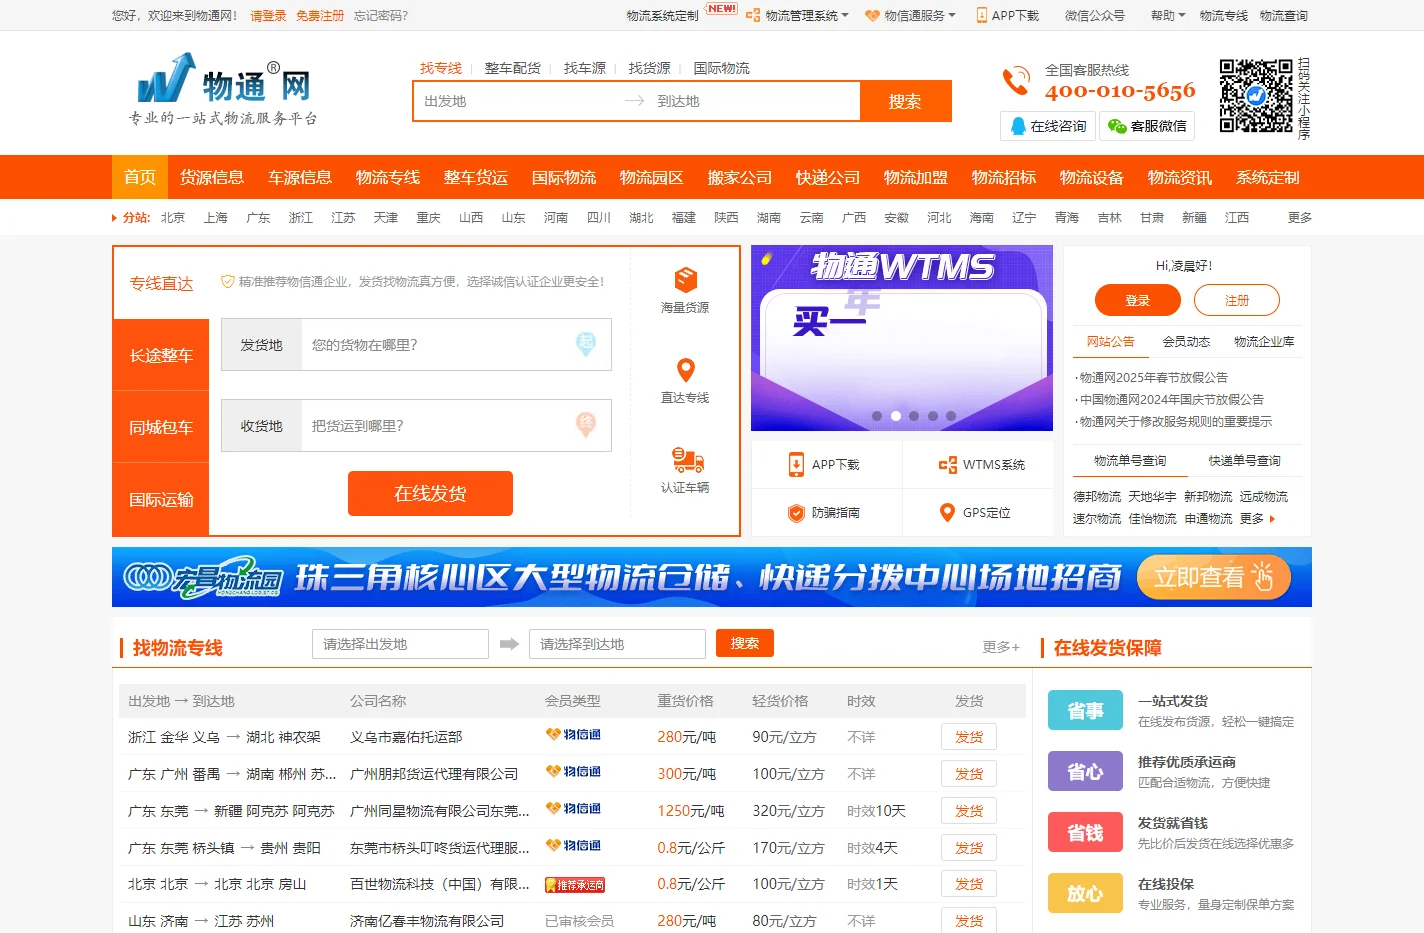
Task: Click the orange 搜索 button at top
Action: pyautogui.click(x=905, y=101)
